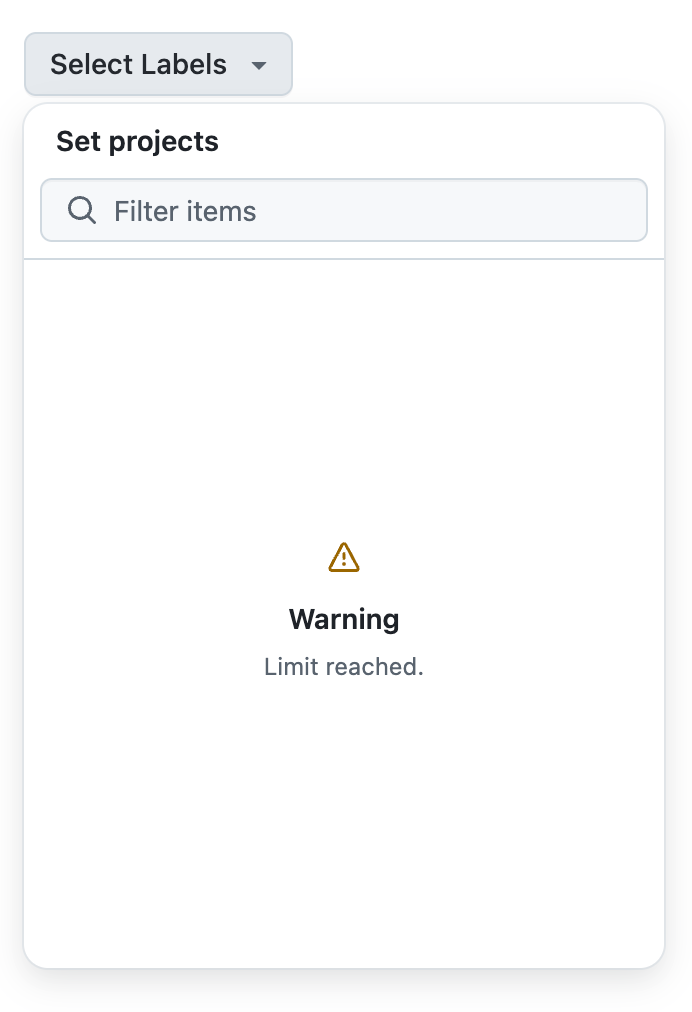Click the bold "Warning" heading
This screenshot has height=1012, width=692.
[344, 620]
